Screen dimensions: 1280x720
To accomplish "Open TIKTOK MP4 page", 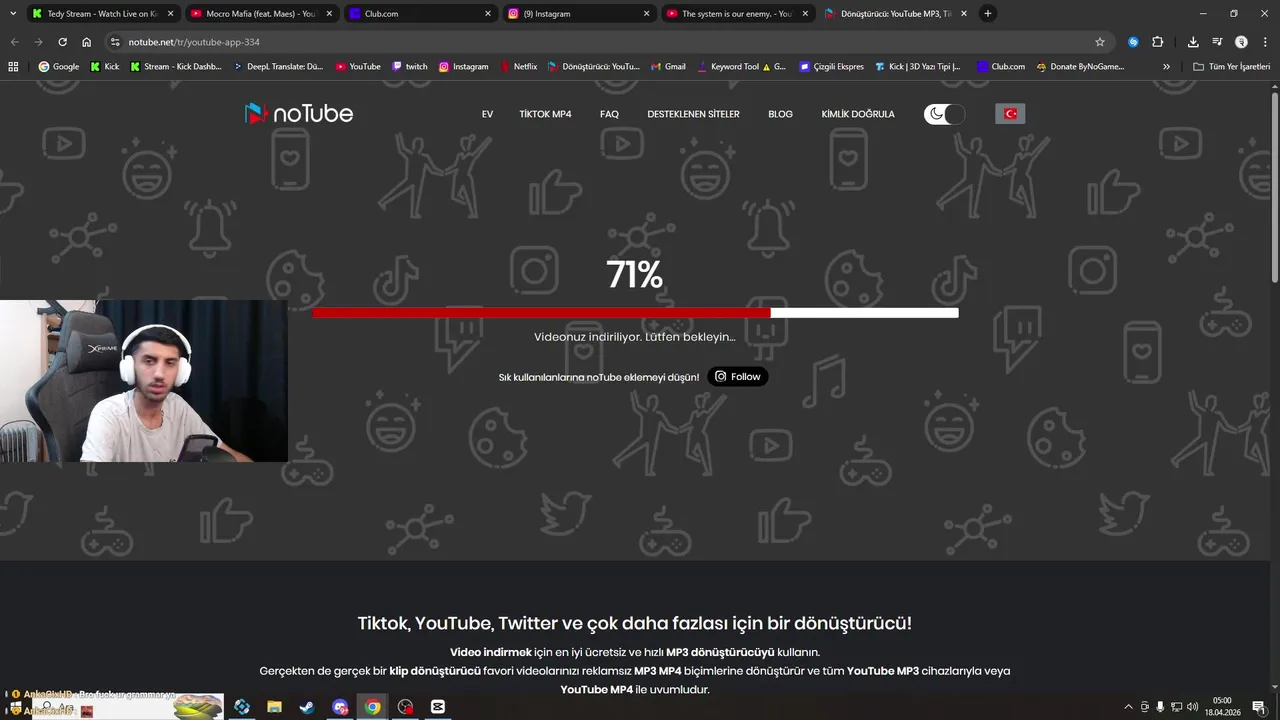I will 545,114.
